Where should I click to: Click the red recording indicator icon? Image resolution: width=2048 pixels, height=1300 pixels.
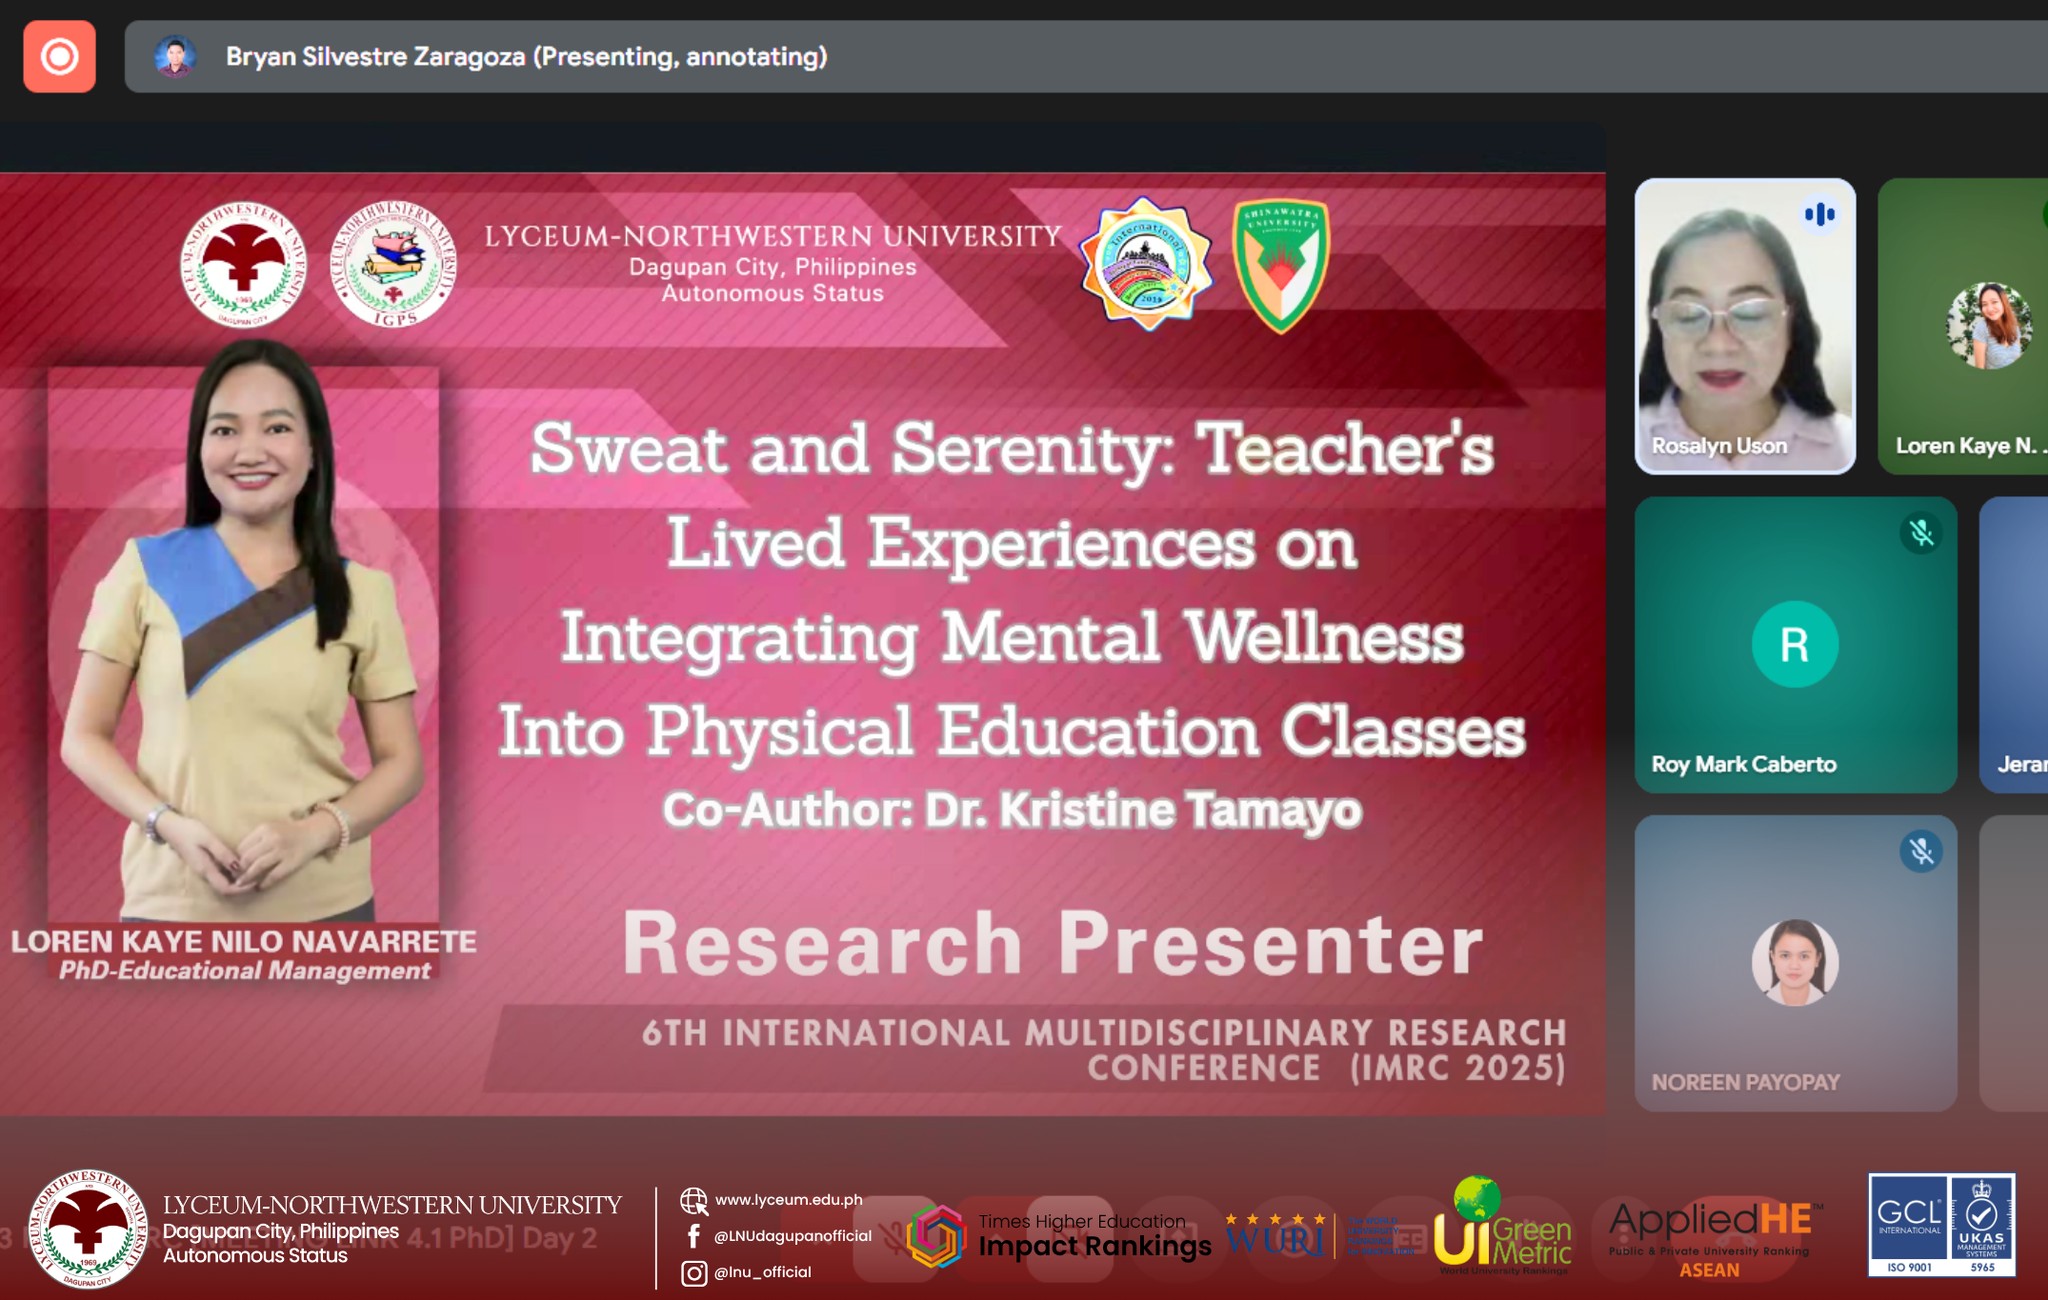pos(59,57)
